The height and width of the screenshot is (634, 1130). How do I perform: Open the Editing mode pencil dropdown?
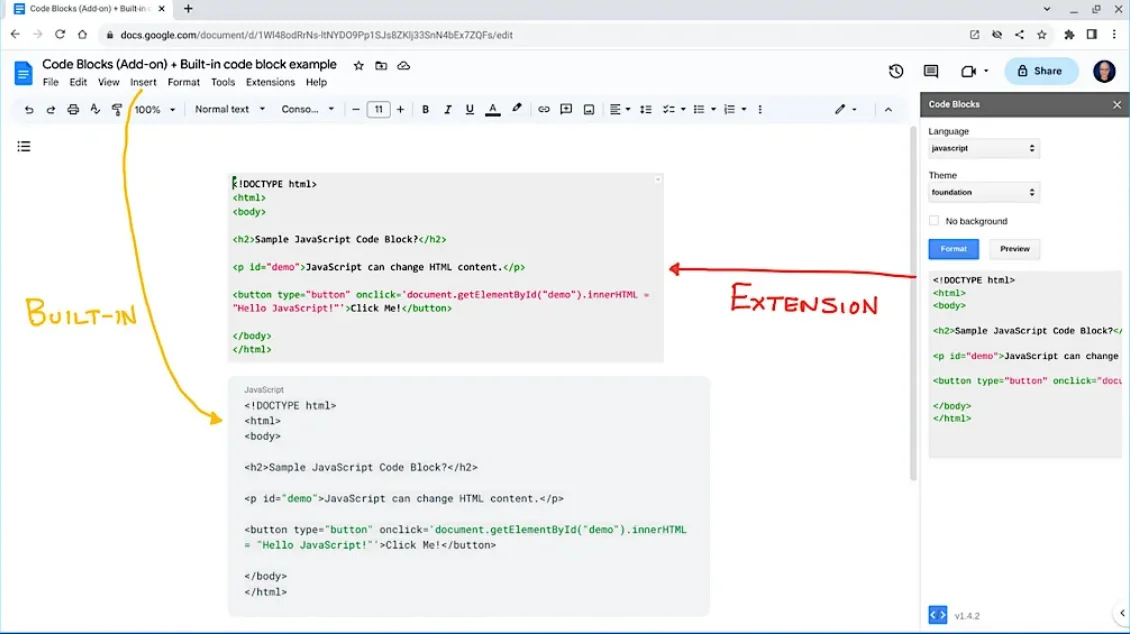846,110
